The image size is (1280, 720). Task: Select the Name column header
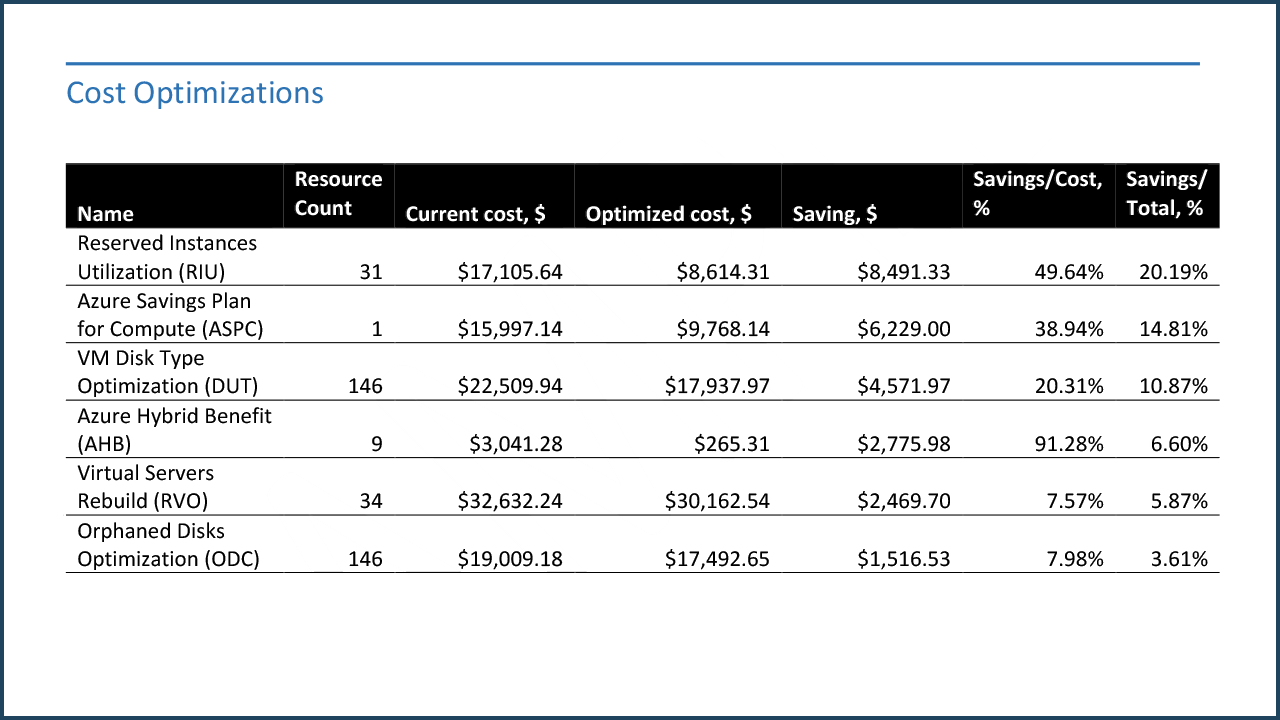coord(105,214)
